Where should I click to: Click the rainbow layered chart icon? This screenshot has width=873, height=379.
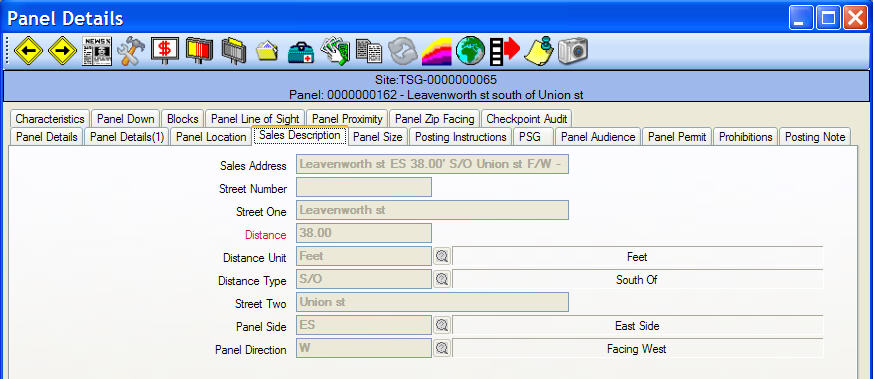tap(436, 52)
